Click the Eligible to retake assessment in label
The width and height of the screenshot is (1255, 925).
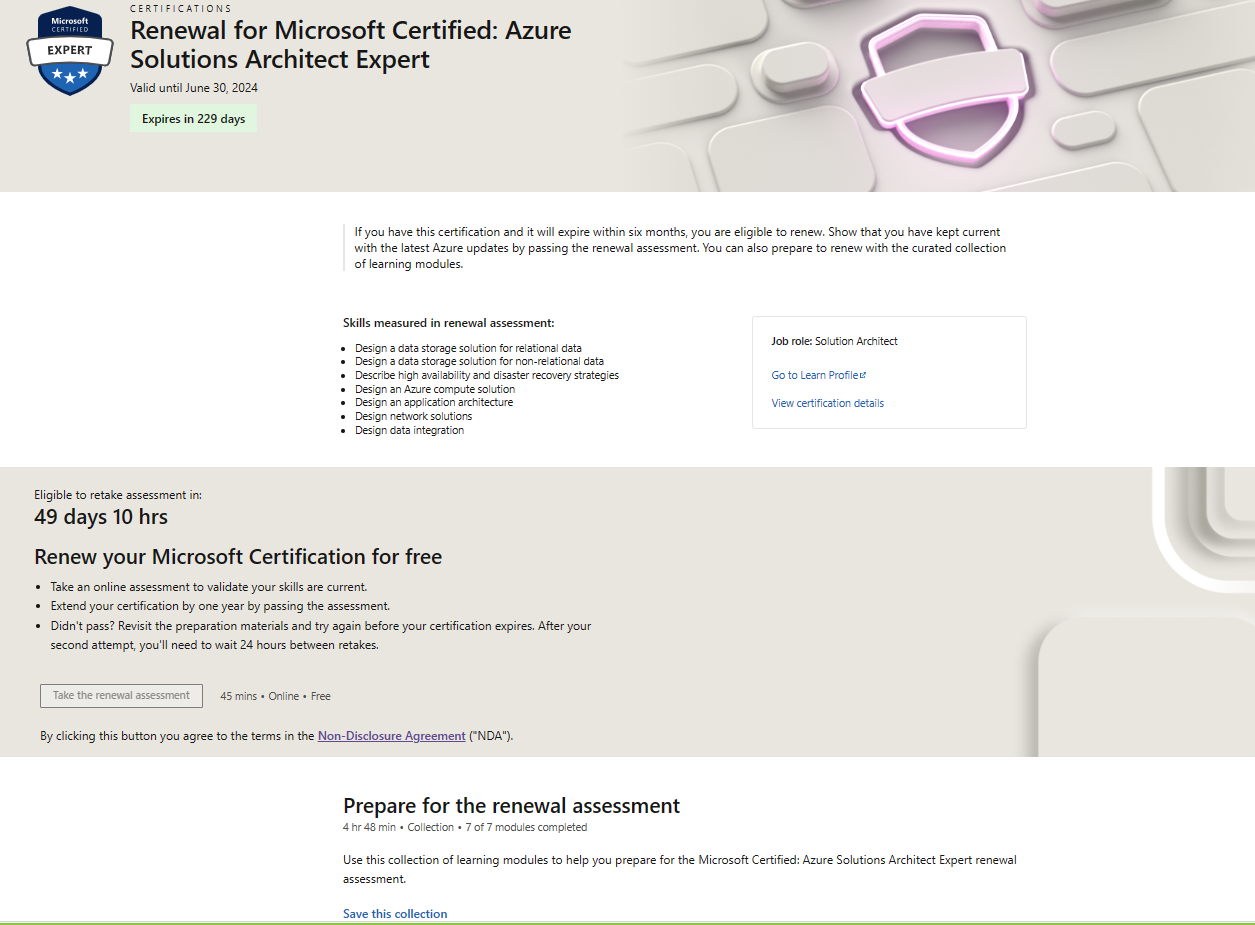pos(118,495)
